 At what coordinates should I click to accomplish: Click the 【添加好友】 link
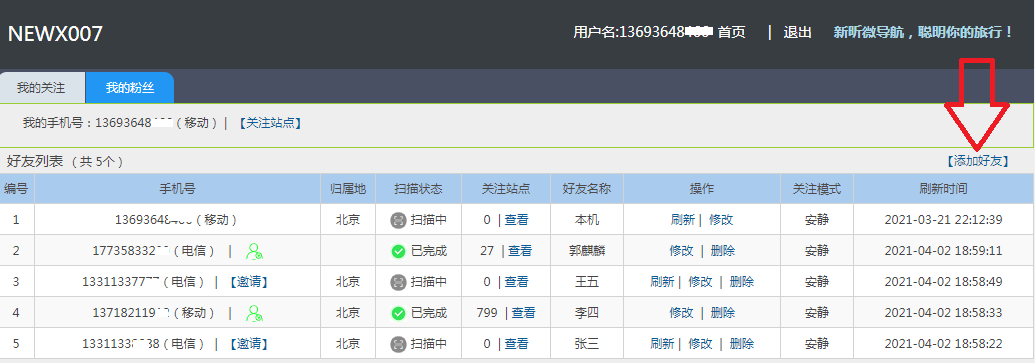click(x=977, y=160)
